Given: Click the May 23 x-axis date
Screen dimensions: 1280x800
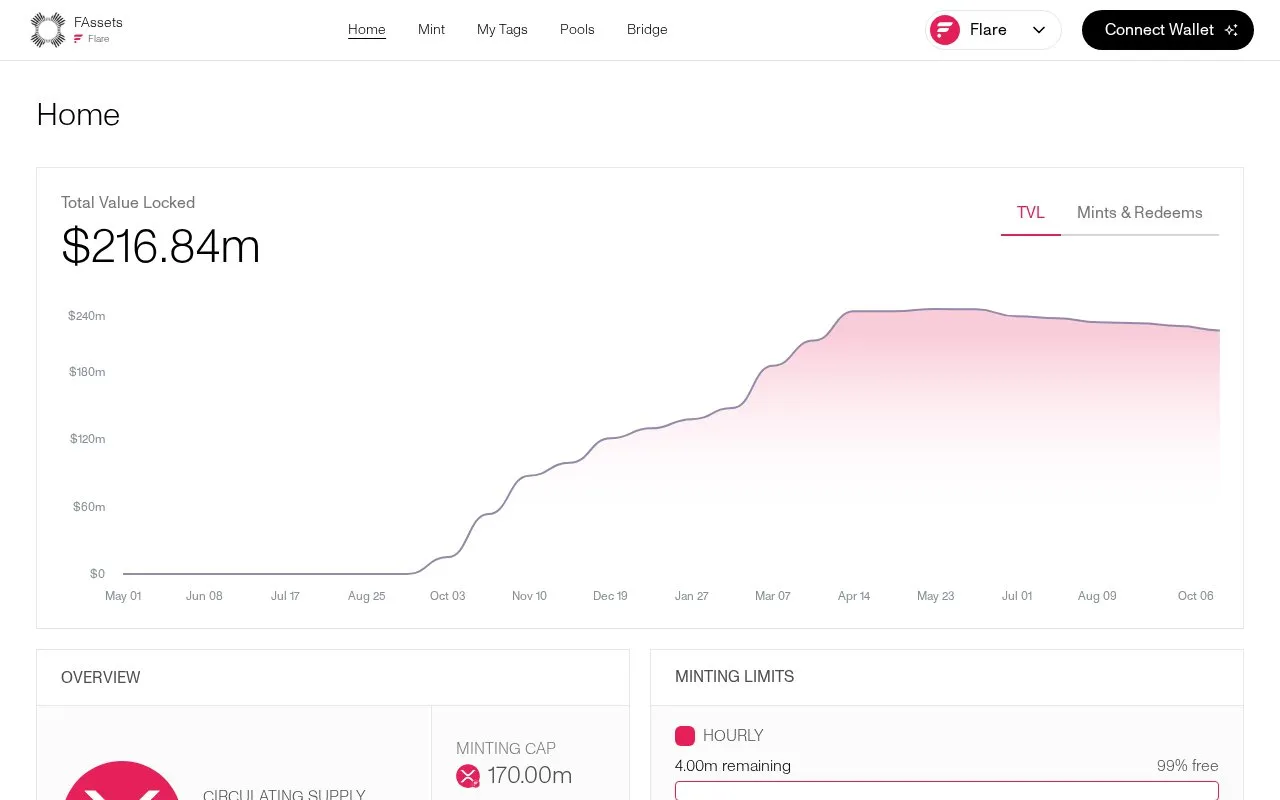Looking at the screenshot, I should [936, 596].
